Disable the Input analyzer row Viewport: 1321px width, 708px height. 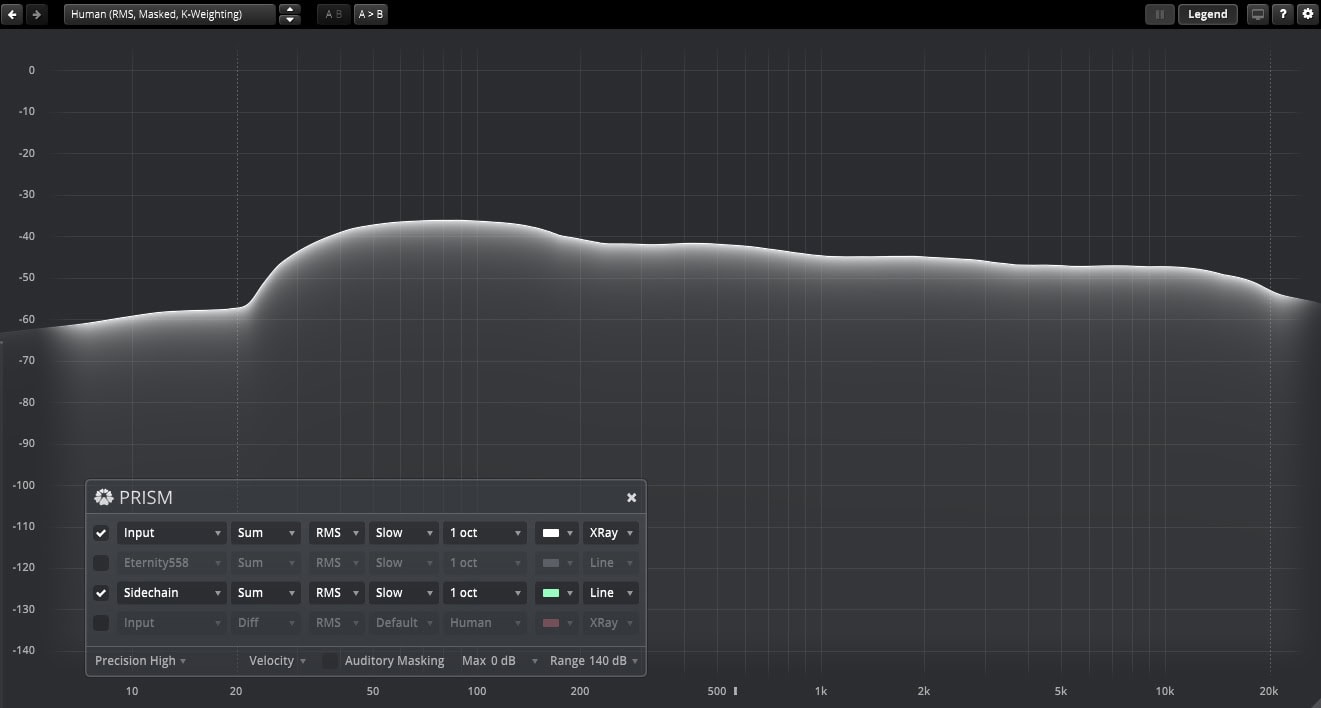100,532
